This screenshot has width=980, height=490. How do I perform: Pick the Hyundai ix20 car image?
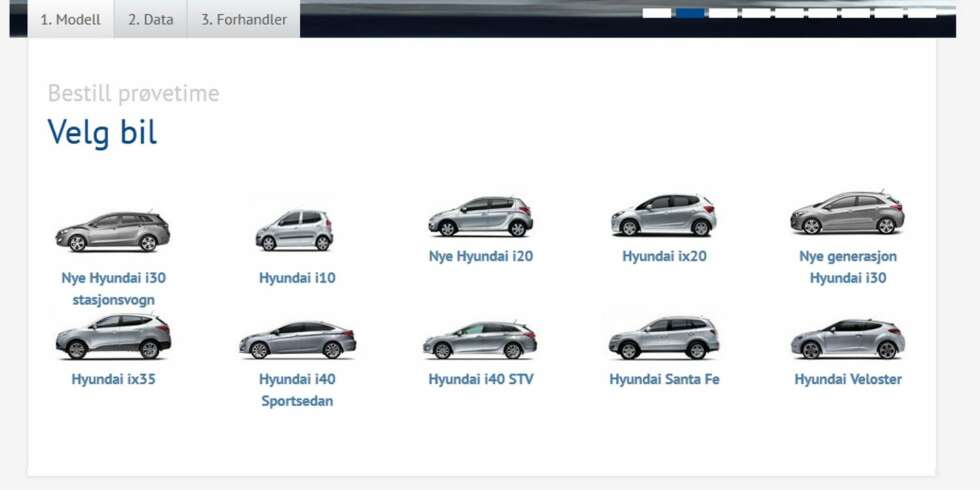click(x=664, y=215)
